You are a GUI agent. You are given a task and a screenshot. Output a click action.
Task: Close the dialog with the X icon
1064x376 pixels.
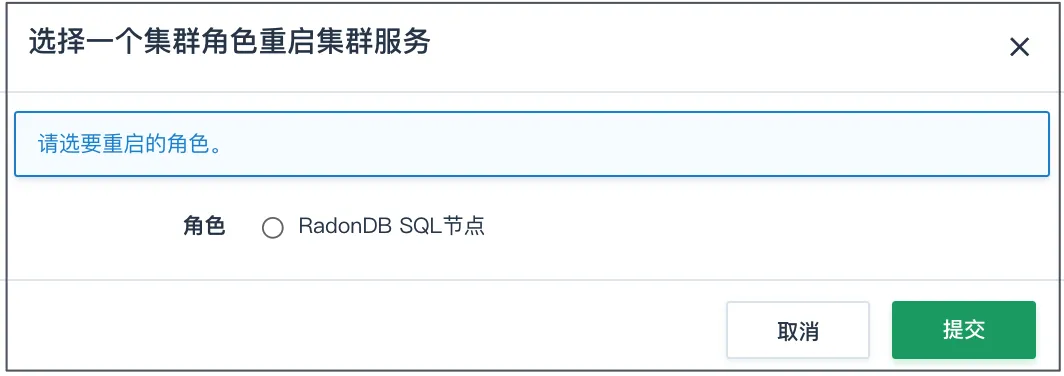click(x=1019, y=47)
